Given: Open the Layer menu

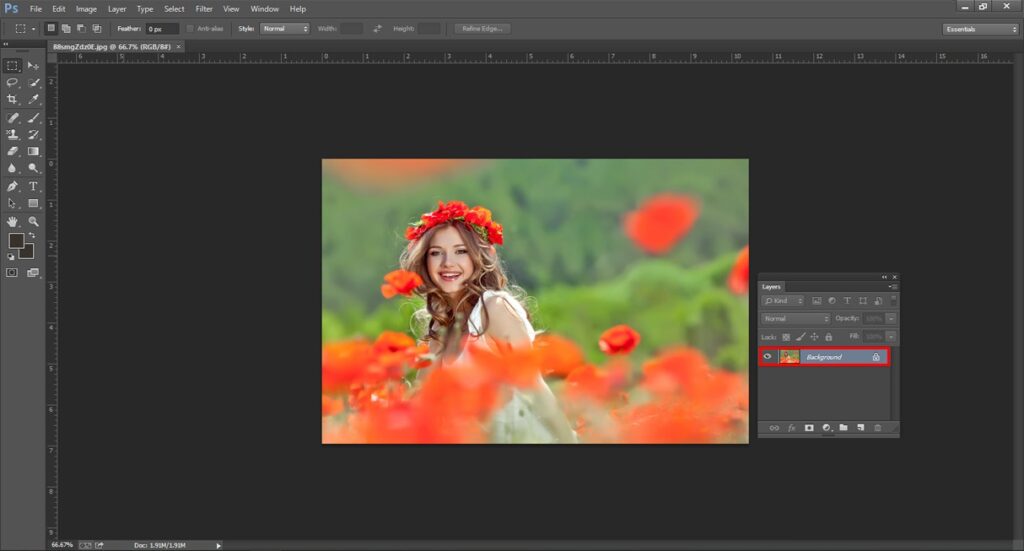Looking at the screenshot, I should pos(117,9).
